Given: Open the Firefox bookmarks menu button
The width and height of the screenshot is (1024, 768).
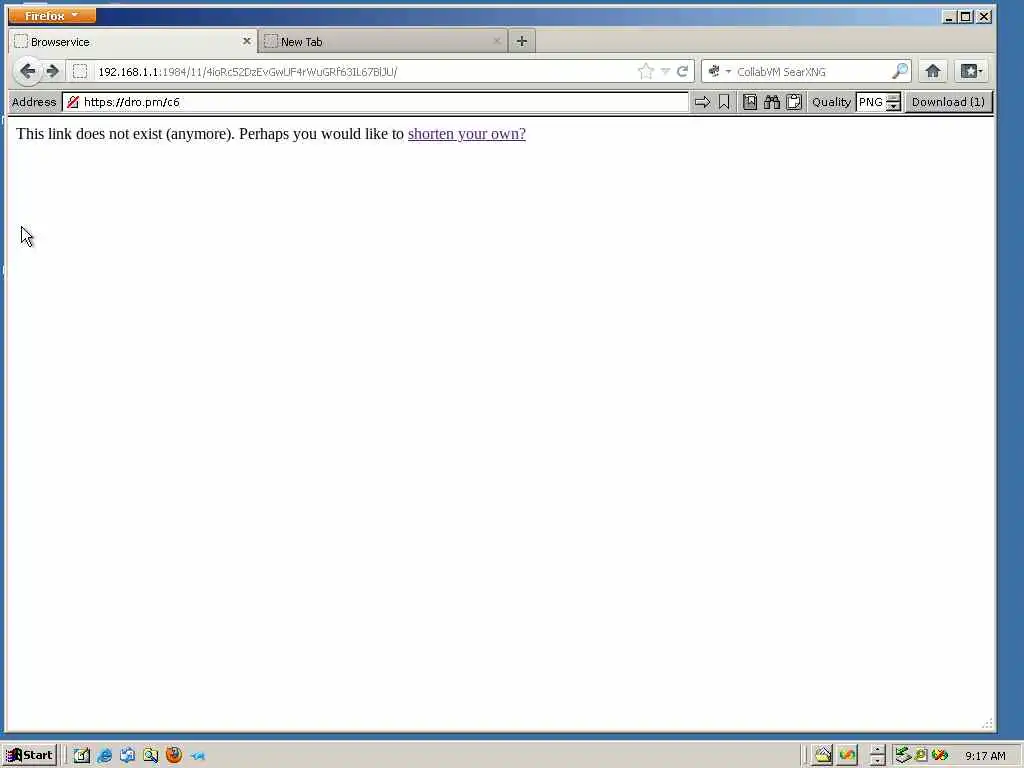Looking at the screenshot, I should (971, 71).
